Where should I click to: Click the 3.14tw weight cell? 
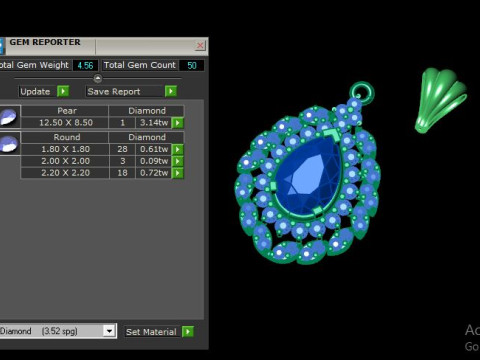[154, 123]
